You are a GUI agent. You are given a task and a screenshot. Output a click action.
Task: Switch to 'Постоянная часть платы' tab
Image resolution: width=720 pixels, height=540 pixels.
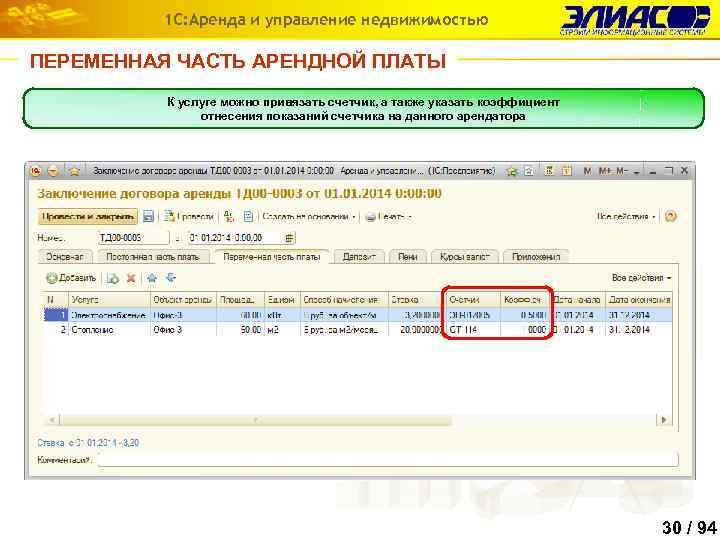153,257
